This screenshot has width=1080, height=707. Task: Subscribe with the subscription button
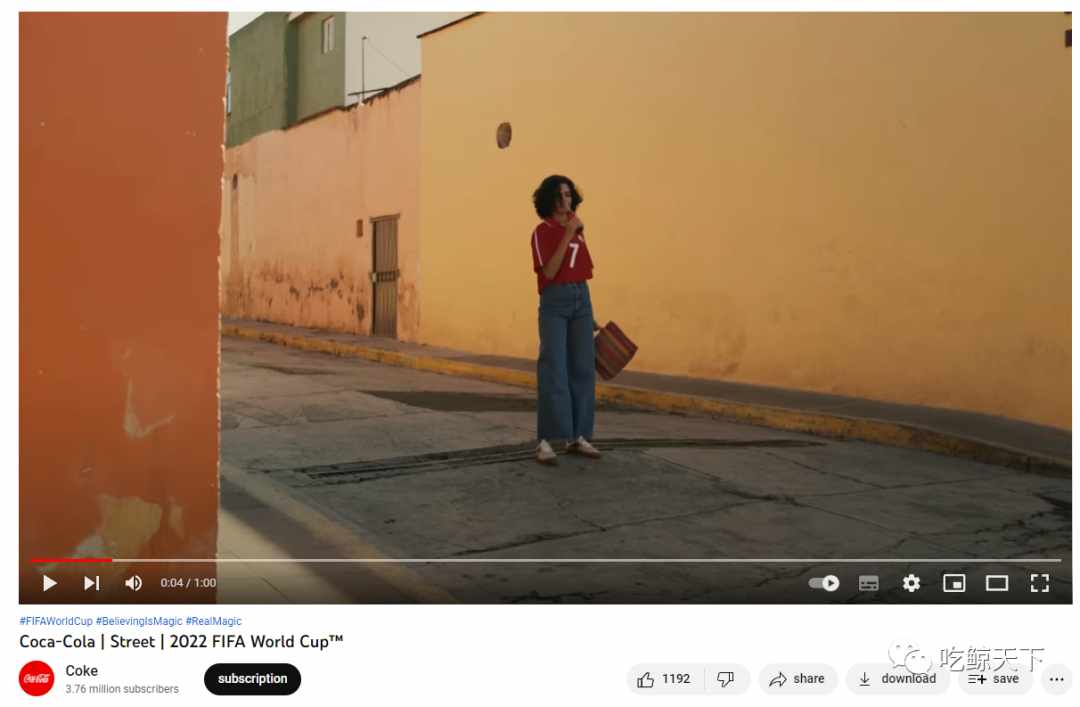point(252,679)
